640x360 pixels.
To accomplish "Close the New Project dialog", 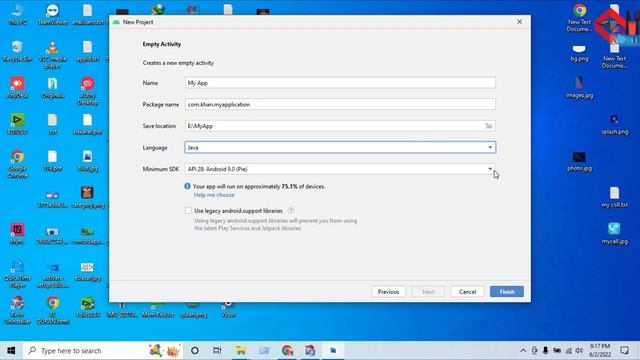I will coord(519,22).
